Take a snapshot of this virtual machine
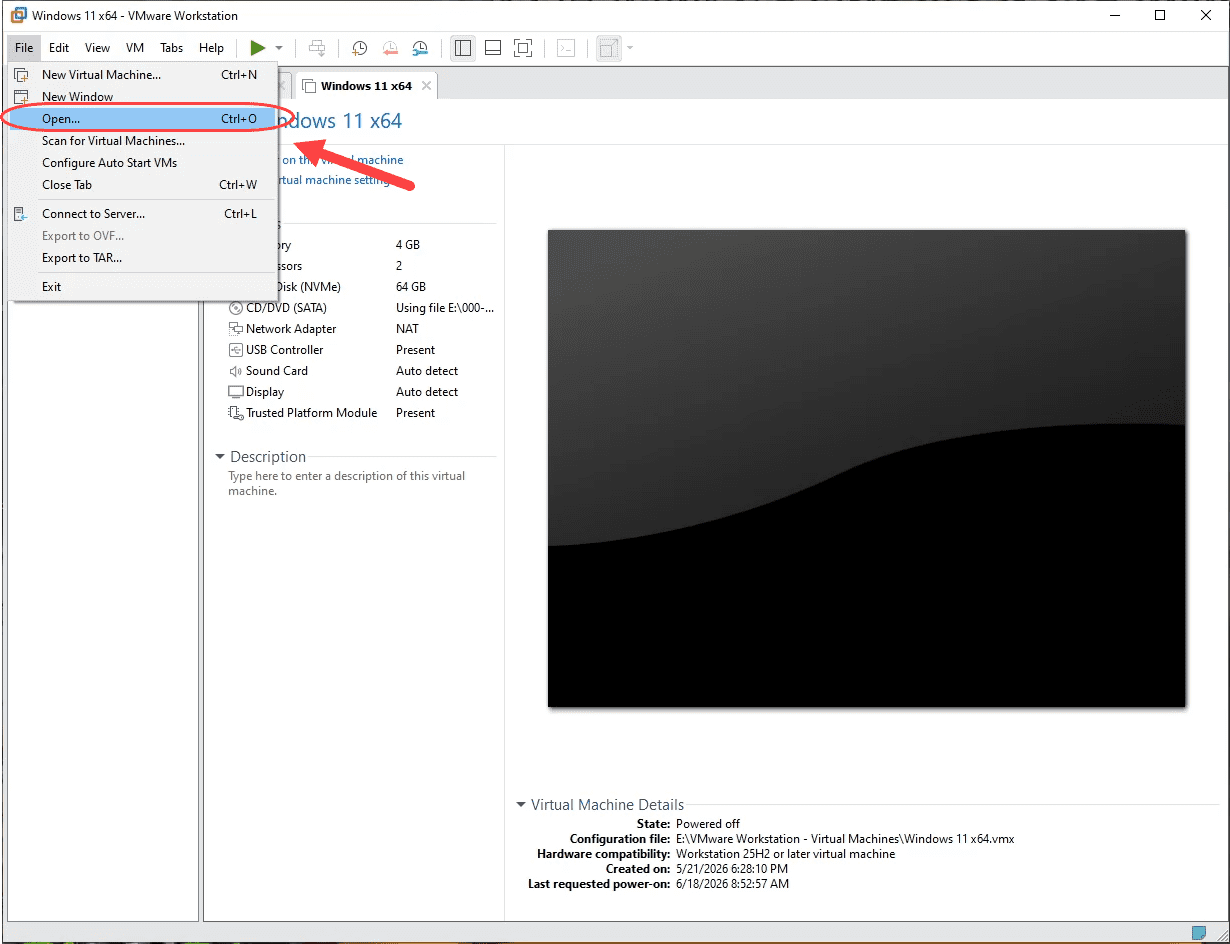 coord(359,48)
